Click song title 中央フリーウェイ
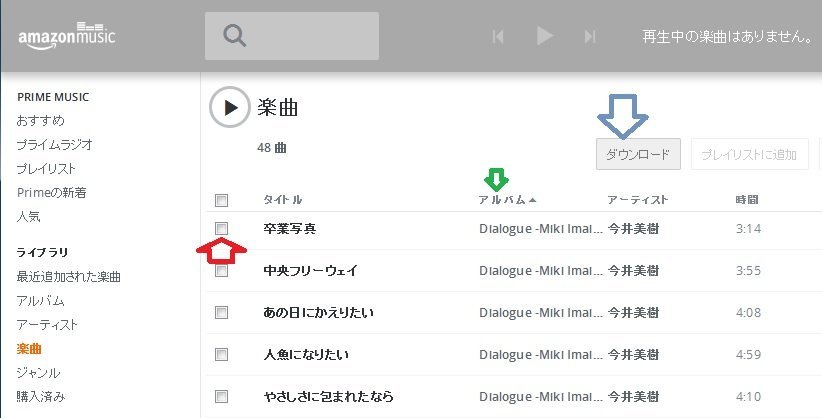Viewport: 822px width, 418px height. point(310,271)
